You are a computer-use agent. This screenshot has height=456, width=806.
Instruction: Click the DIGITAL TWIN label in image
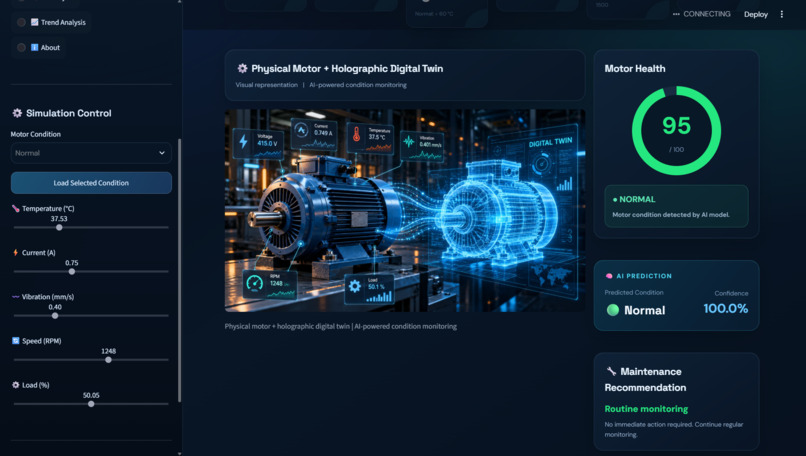click(551, 142)
